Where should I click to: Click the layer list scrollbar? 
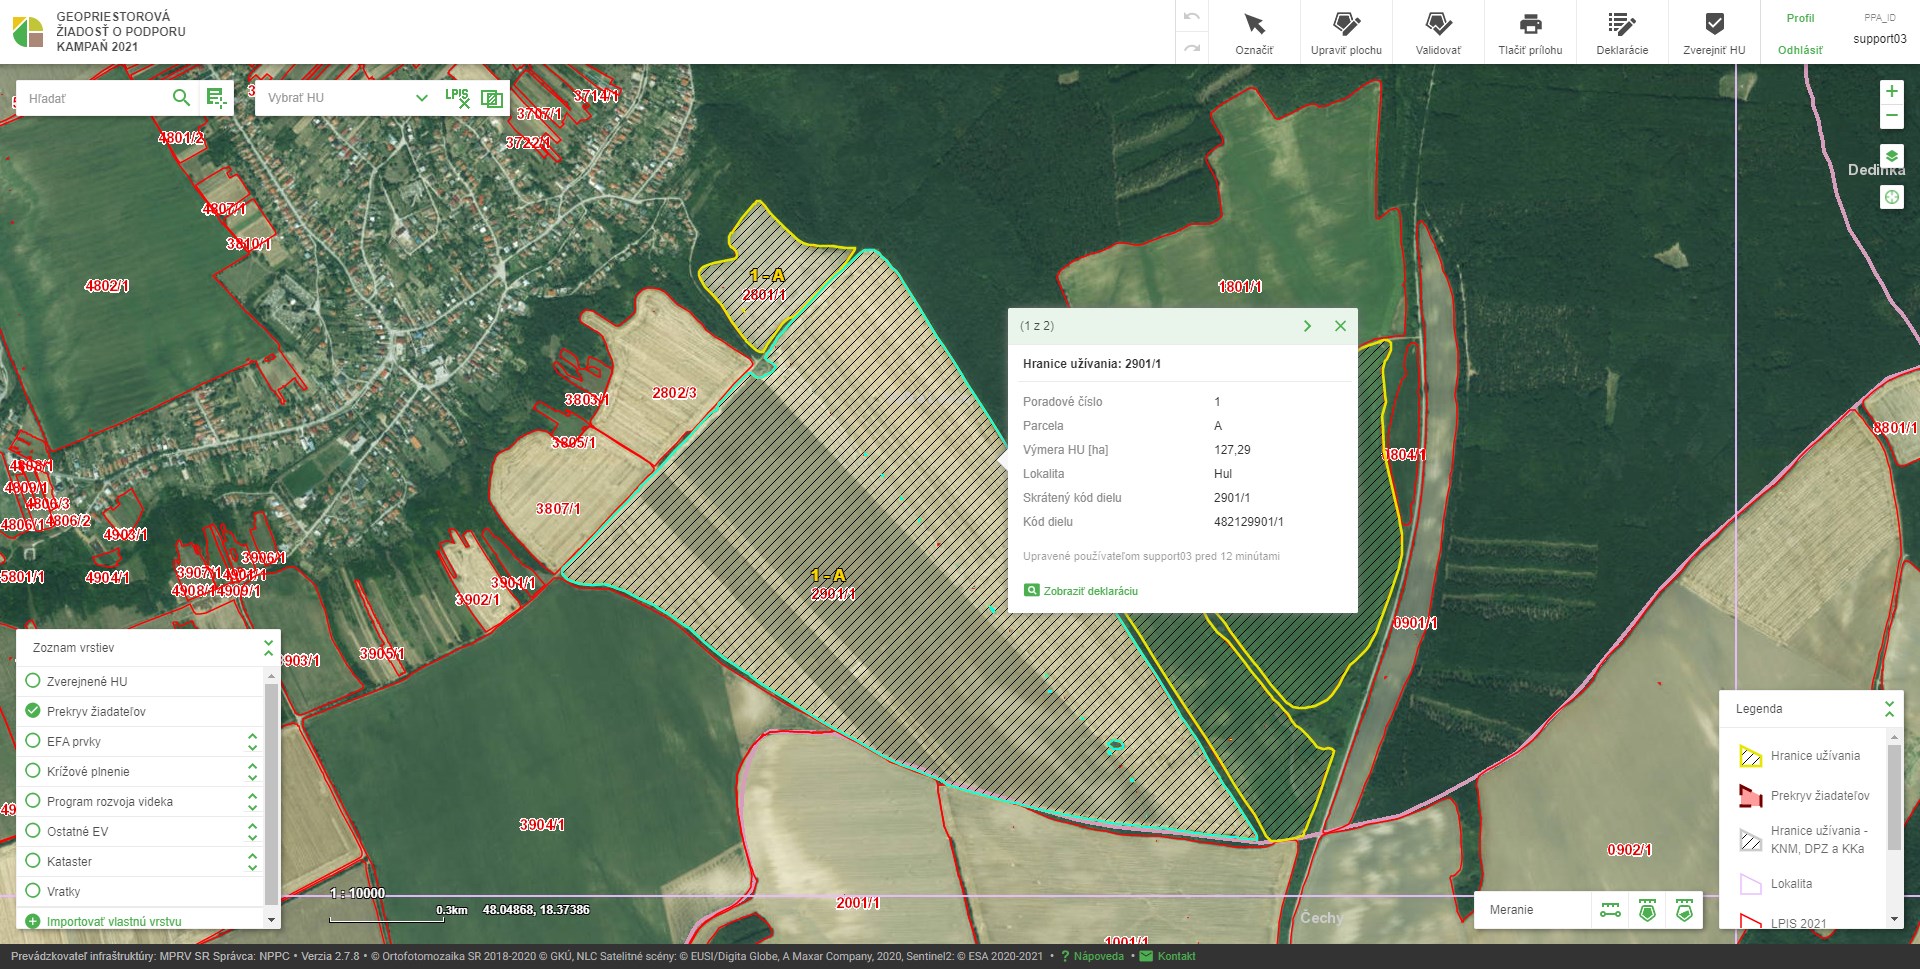pos(271,795)
